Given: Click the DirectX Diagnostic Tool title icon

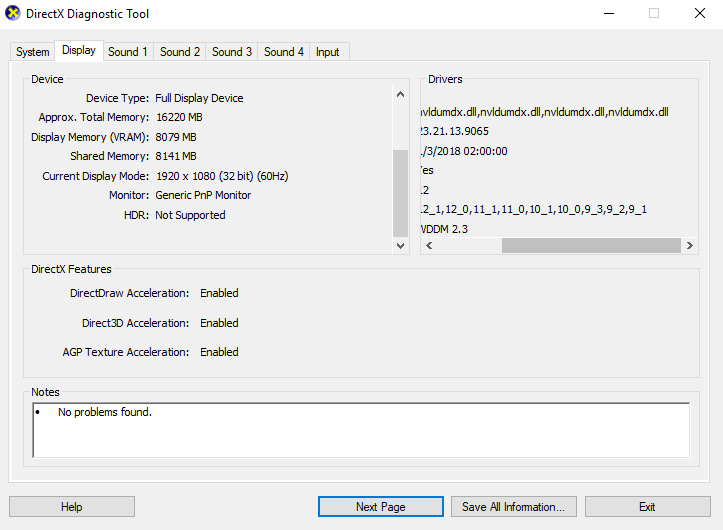Looking at the screenshot, I should 12,13.
